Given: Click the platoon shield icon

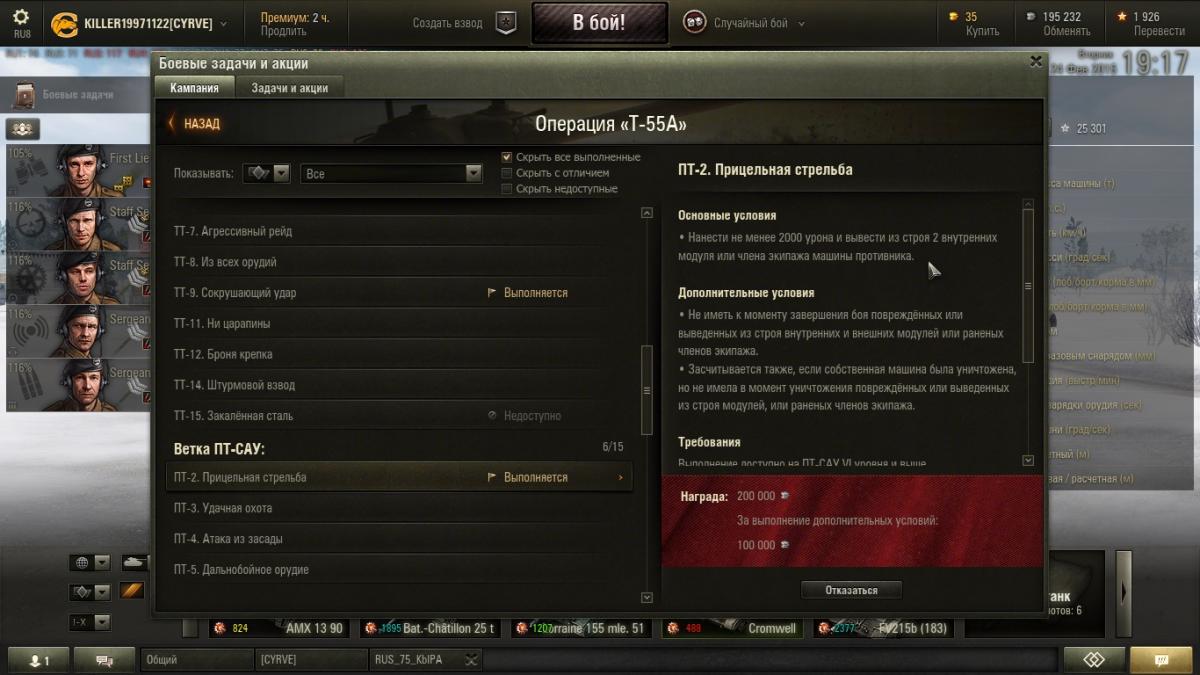Looking at the screenshot, I should (507, 23).
